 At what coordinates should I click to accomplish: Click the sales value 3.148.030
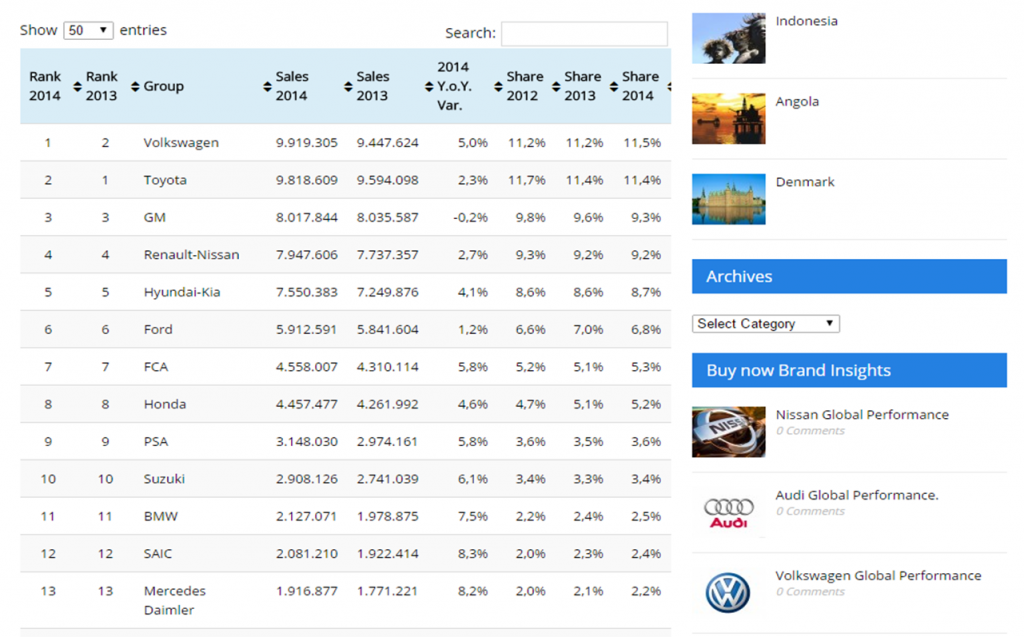(x=306, y=441)
